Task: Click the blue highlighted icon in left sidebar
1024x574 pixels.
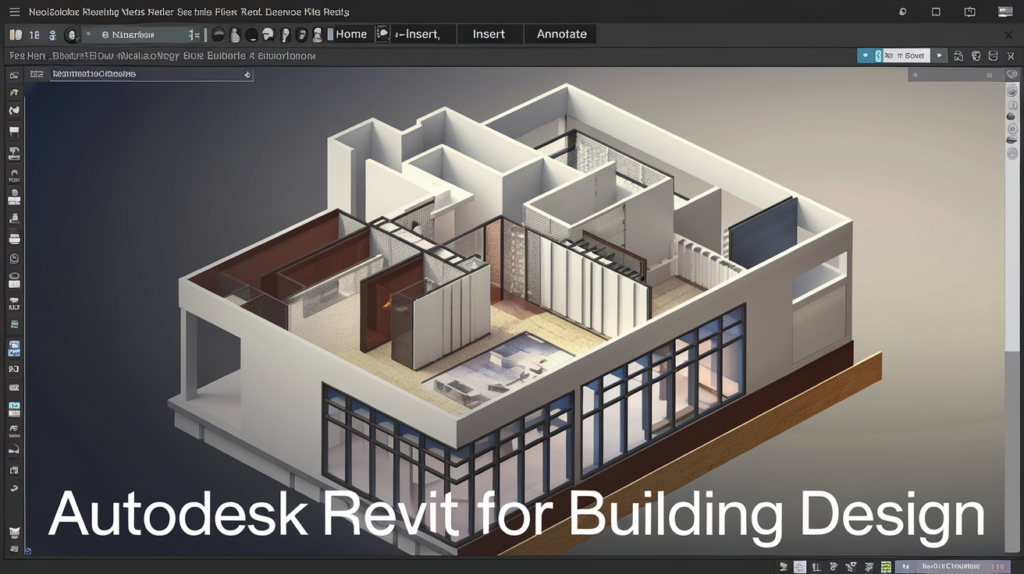Action: [14, 349]
